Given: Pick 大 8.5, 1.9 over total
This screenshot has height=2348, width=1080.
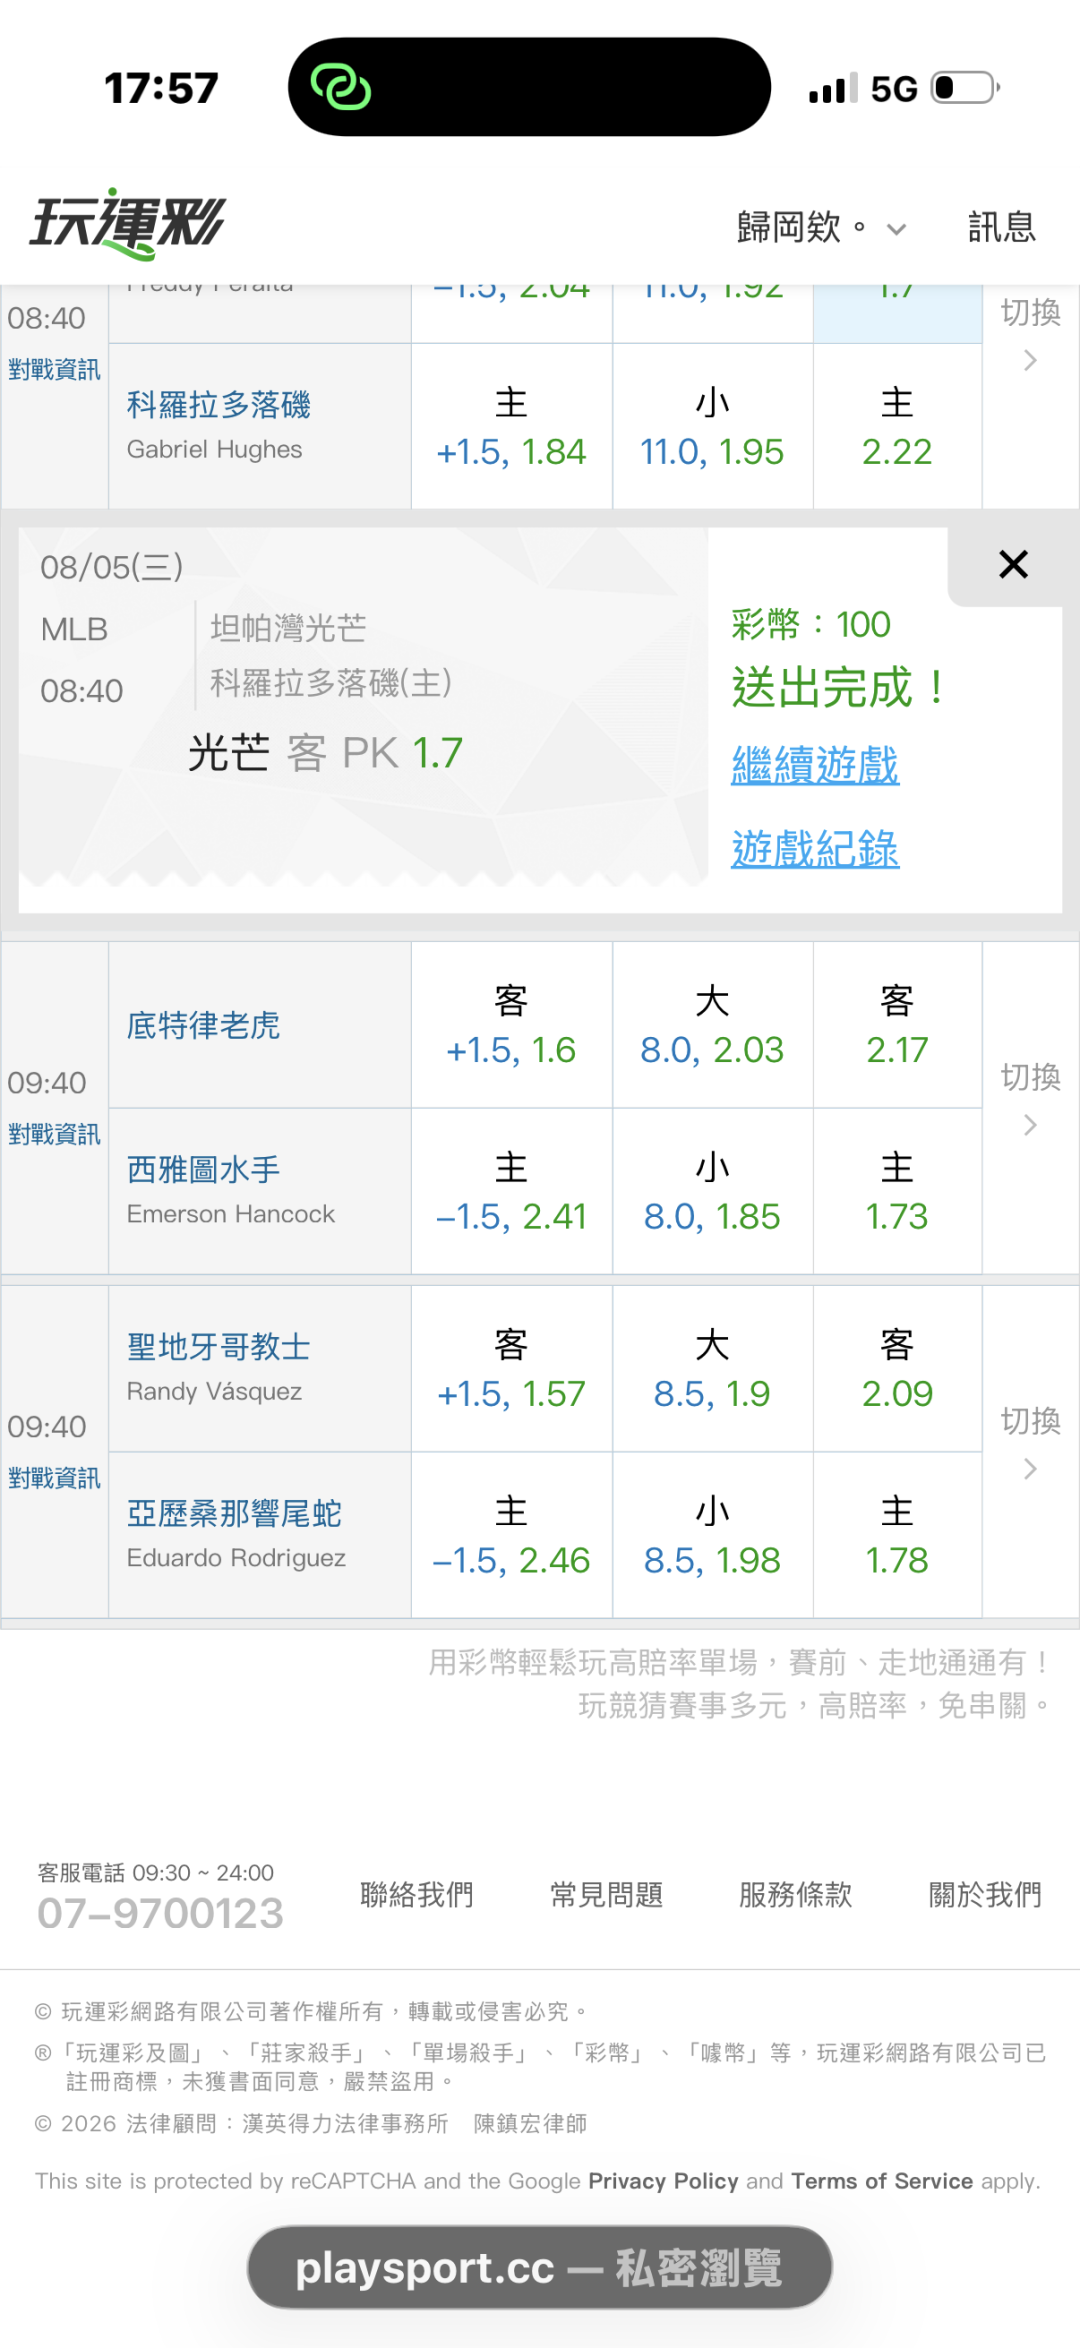Looking at the screenshot, I should tap(712, 1369).
